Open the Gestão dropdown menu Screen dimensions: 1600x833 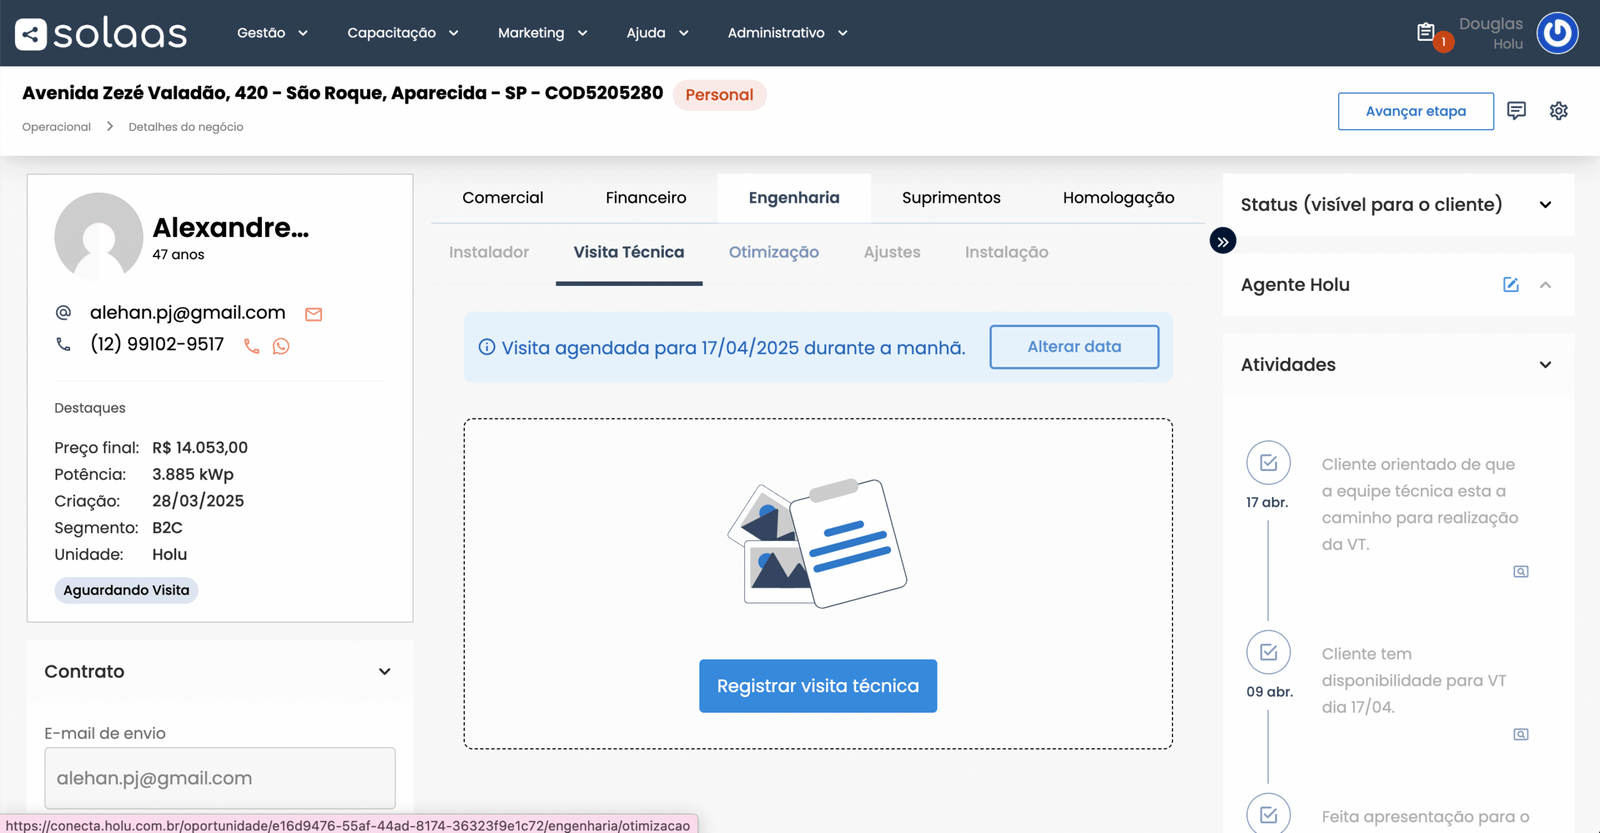click(272, 33)
